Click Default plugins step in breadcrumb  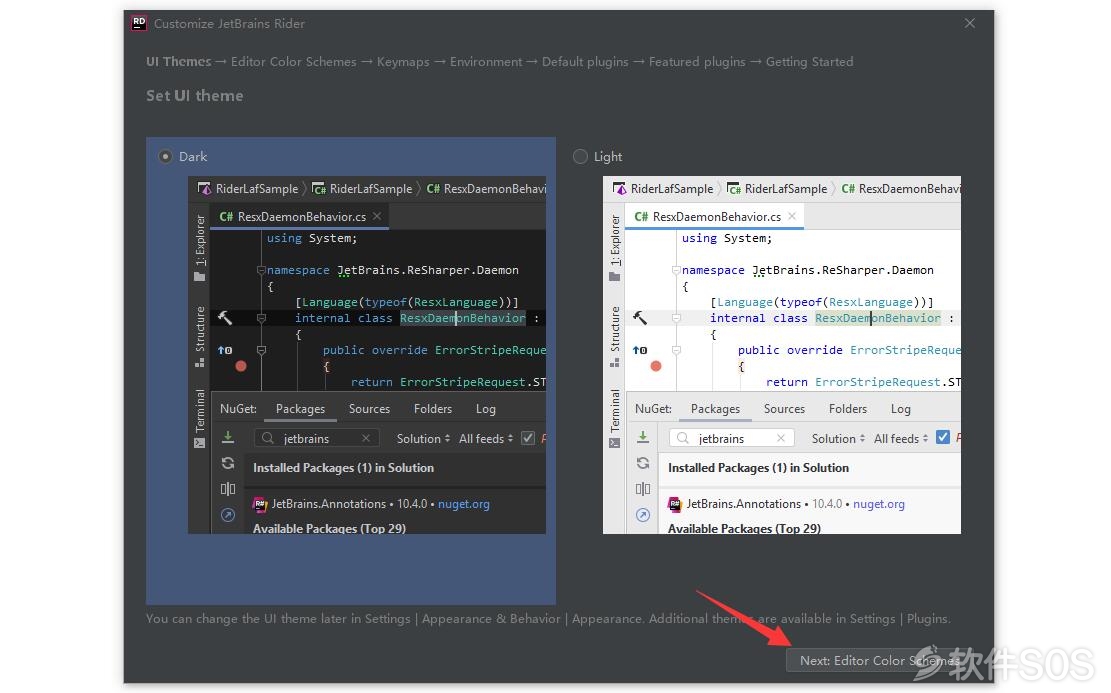[585, 62]
